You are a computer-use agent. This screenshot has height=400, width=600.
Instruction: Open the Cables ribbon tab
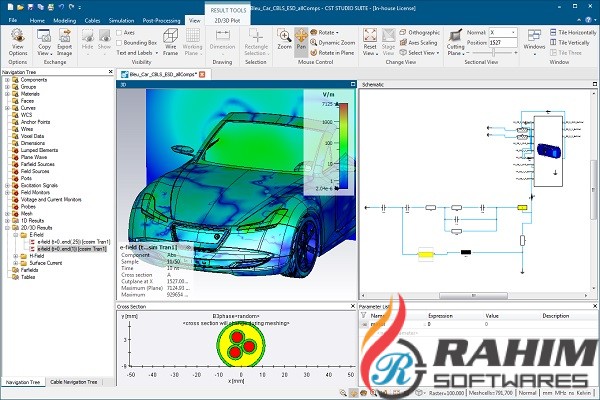tap(92, 21)
